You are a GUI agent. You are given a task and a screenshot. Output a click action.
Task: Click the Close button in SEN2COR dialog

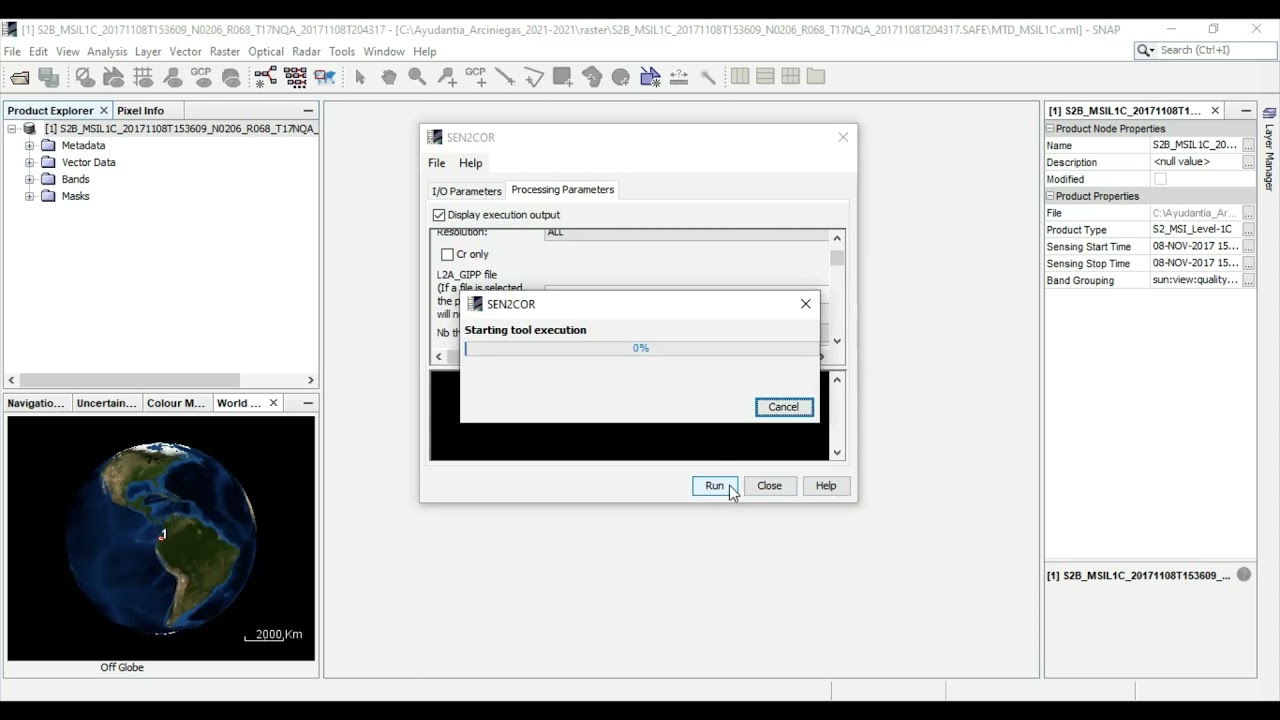pos(769,486)
